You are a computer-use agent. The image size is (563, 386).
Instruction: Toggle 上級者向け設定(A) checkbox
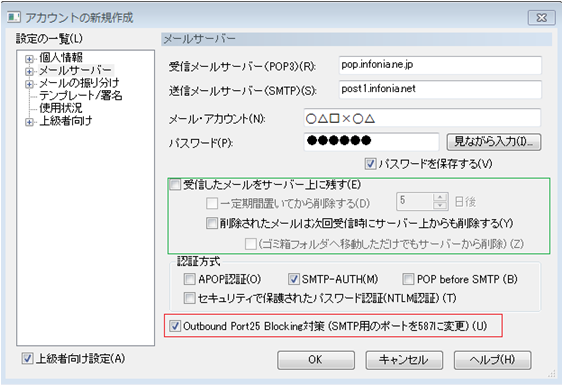click(x=27, y=358)
